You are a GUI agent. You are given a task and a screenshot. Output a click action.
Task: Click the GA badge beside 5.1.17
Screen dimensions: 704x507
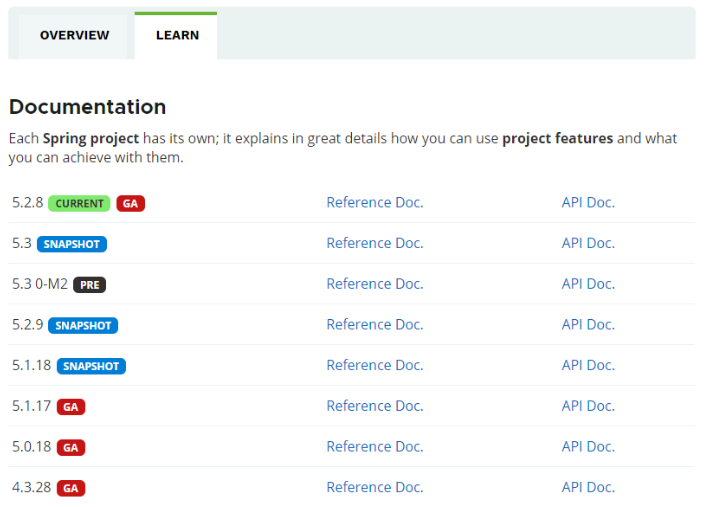(x=71, y=407)
